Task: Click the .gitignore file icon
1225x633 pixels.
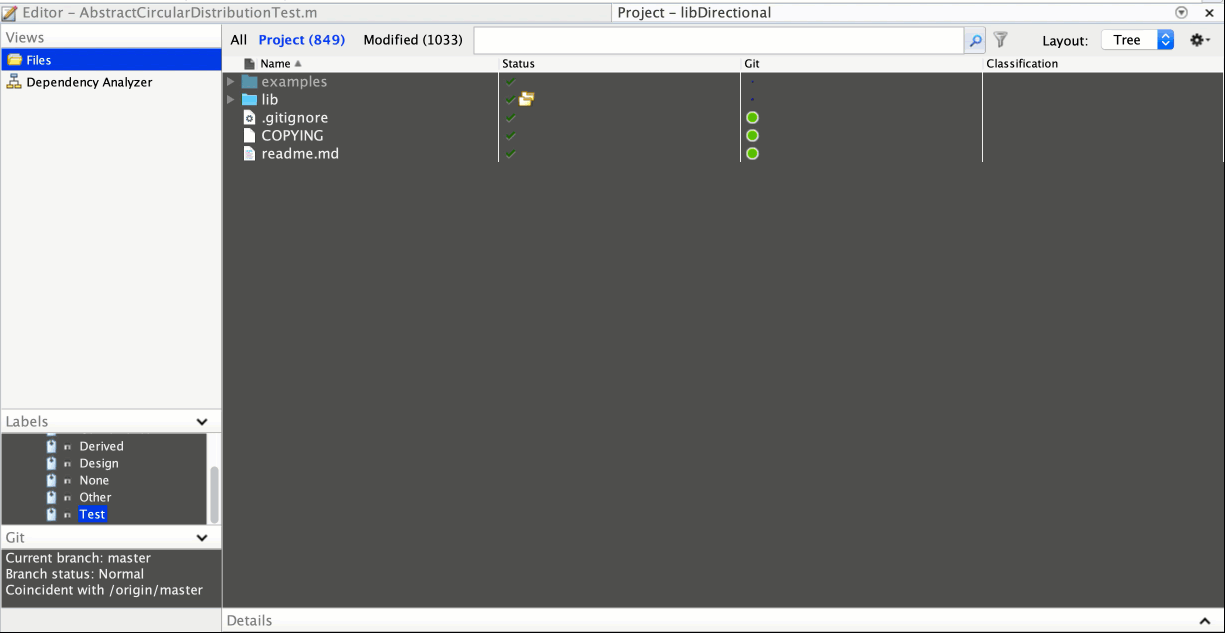Action: tap(250, 118)
